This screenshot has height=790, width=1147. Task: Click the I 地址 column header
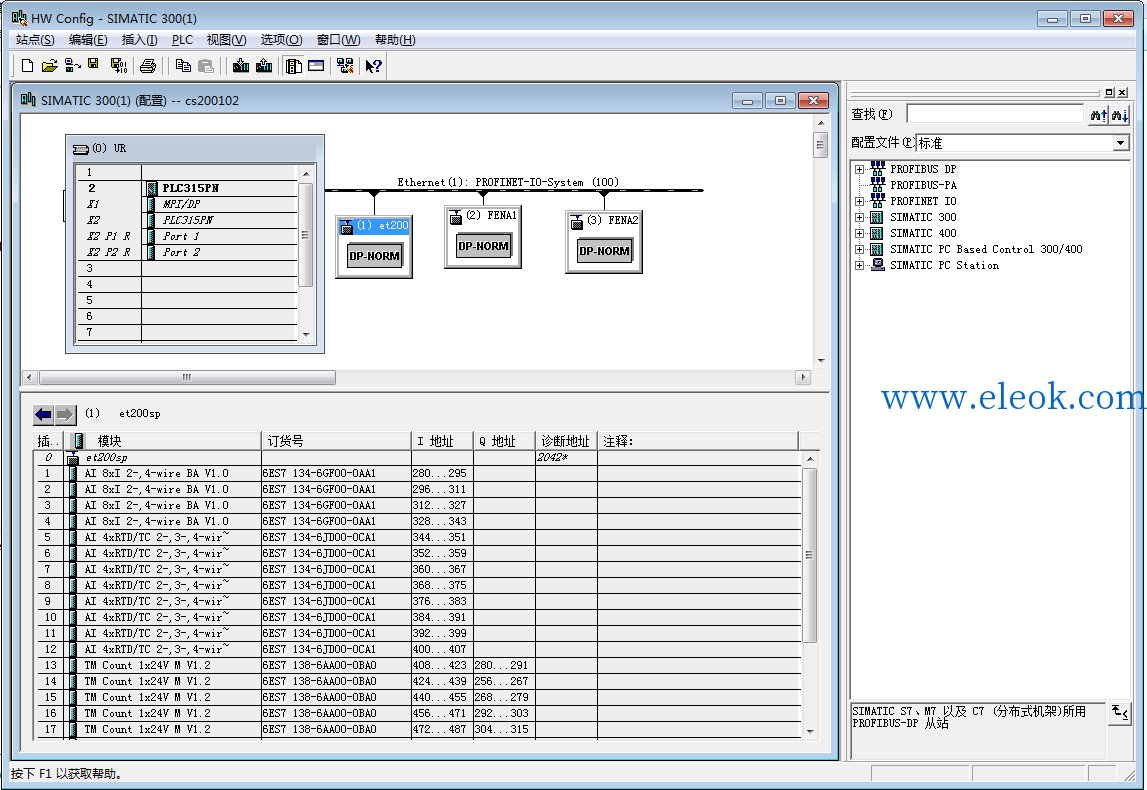442,441
